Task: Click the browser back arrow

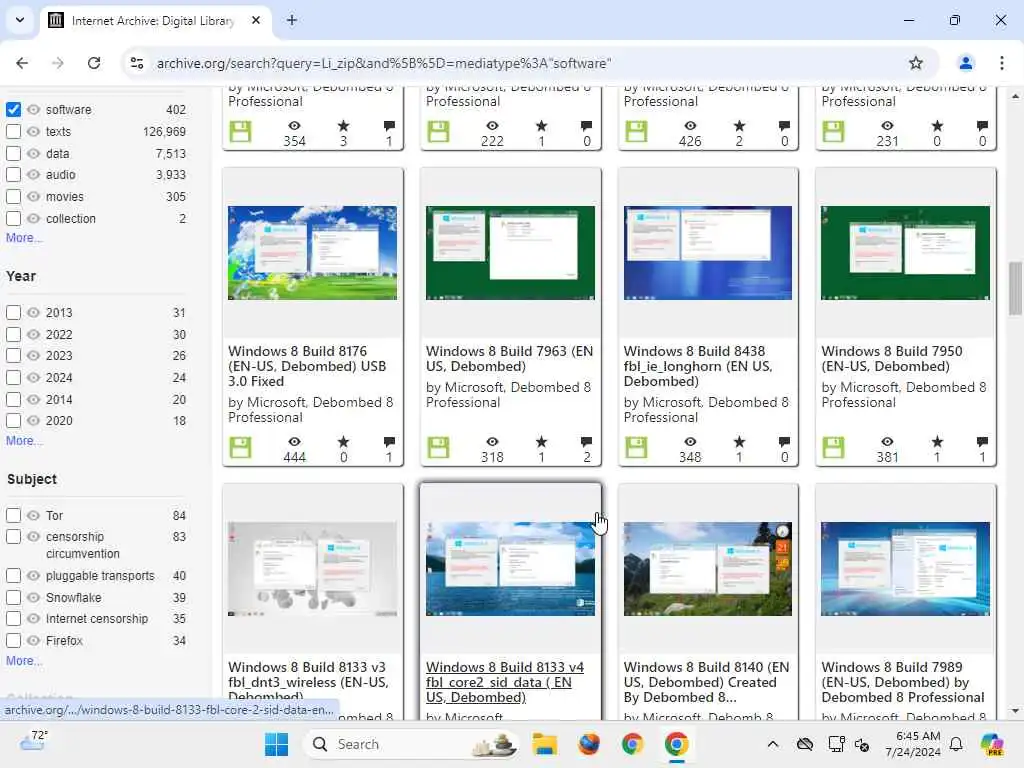Action: 22,63
